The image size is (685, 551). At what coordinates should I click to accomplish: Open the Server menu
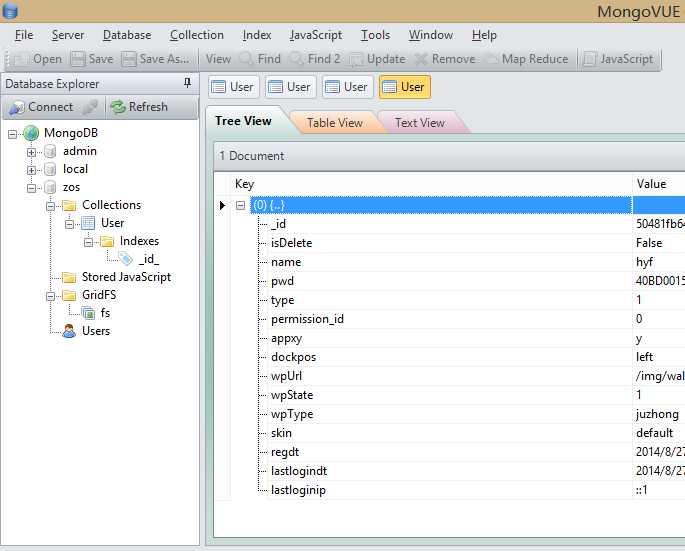68,35
